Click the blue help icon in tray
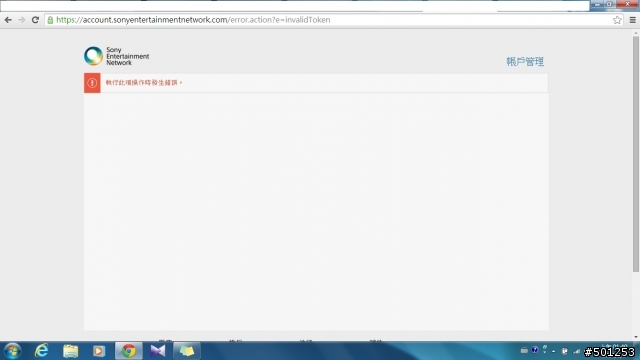This screenshot has width=640, height=360. 535,350
